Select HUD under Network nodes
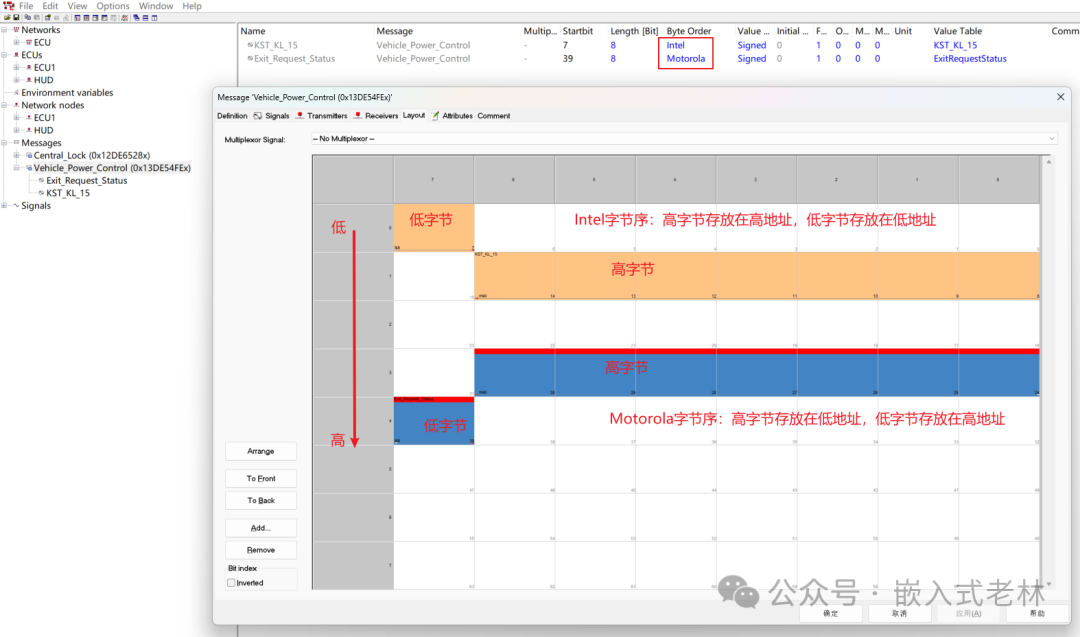This screenshot has height=637, width=1080. point(43,130)
